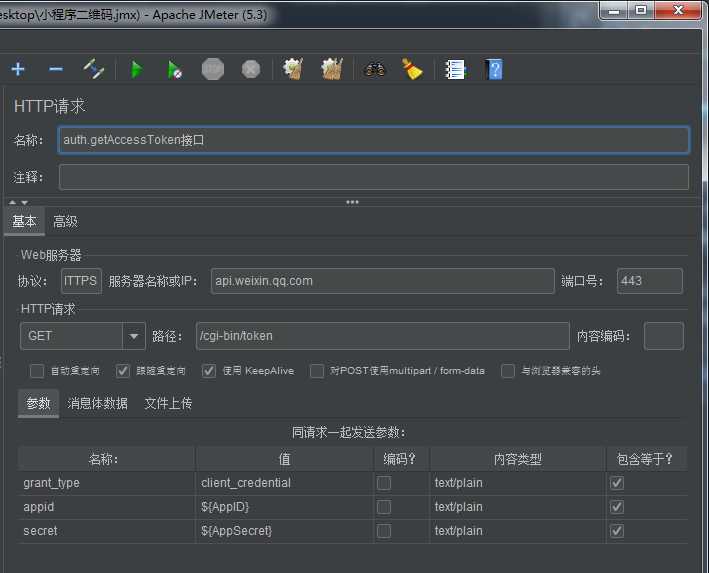Click the three-dot divider handle
709x573 pixels.
pyautogui.click(x=352, y=202)
